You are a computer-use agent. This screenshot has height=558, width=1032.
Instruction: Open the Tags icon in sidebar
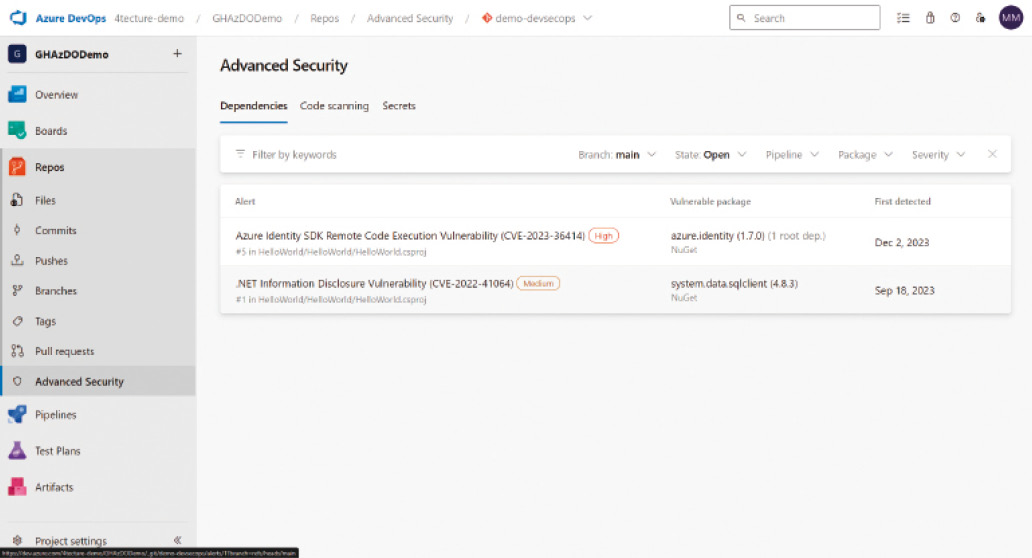(x=17, y=321)
